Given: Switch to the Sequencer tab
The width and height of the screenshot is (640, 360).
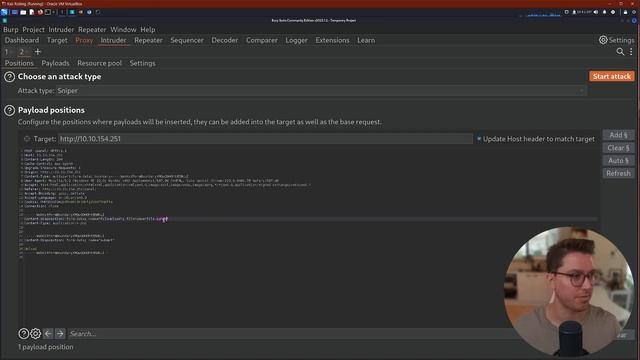Looking at the screenshot, I should (x=187, y=40).
